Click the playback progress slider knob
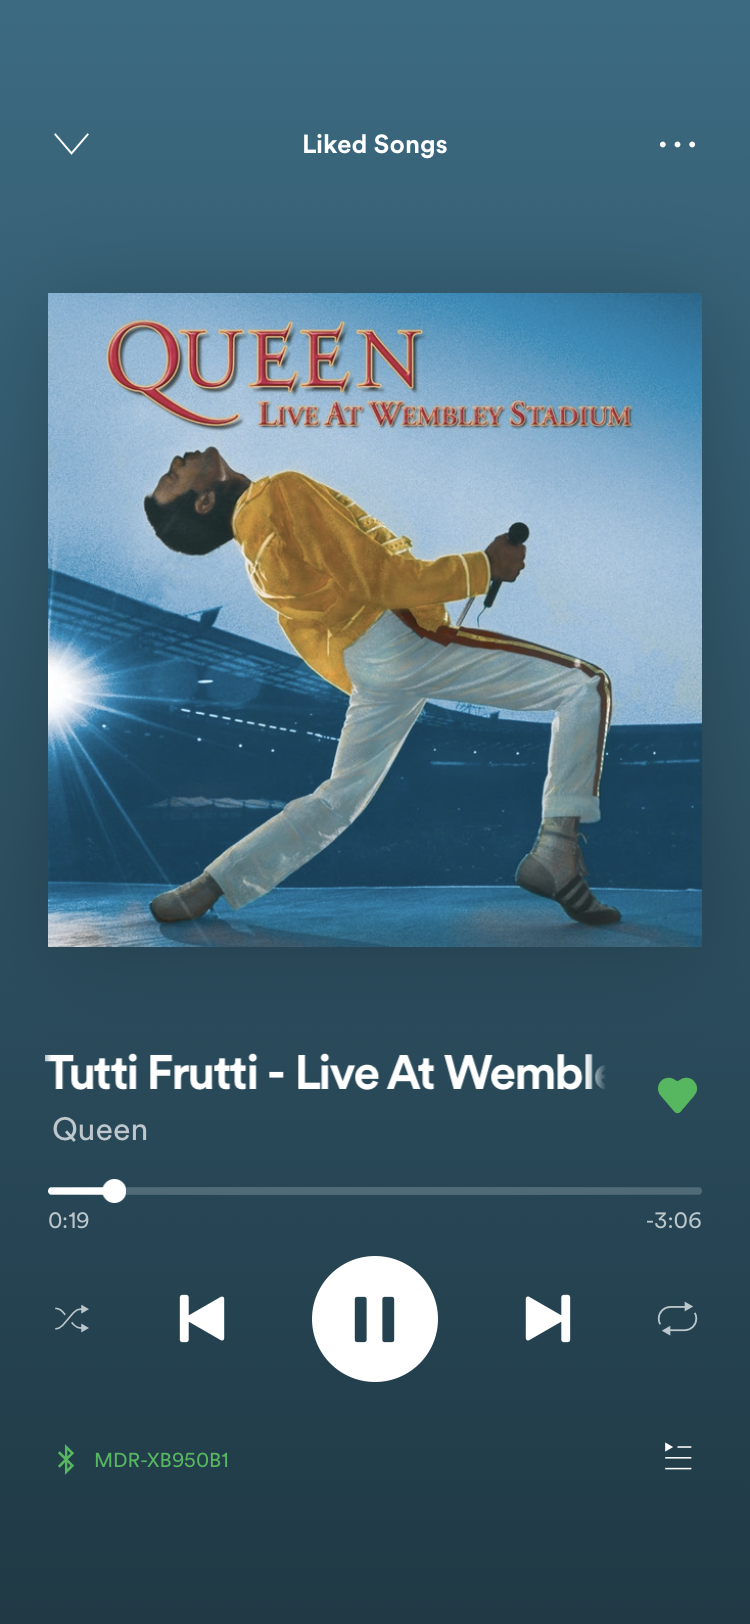 point(114,1191)
